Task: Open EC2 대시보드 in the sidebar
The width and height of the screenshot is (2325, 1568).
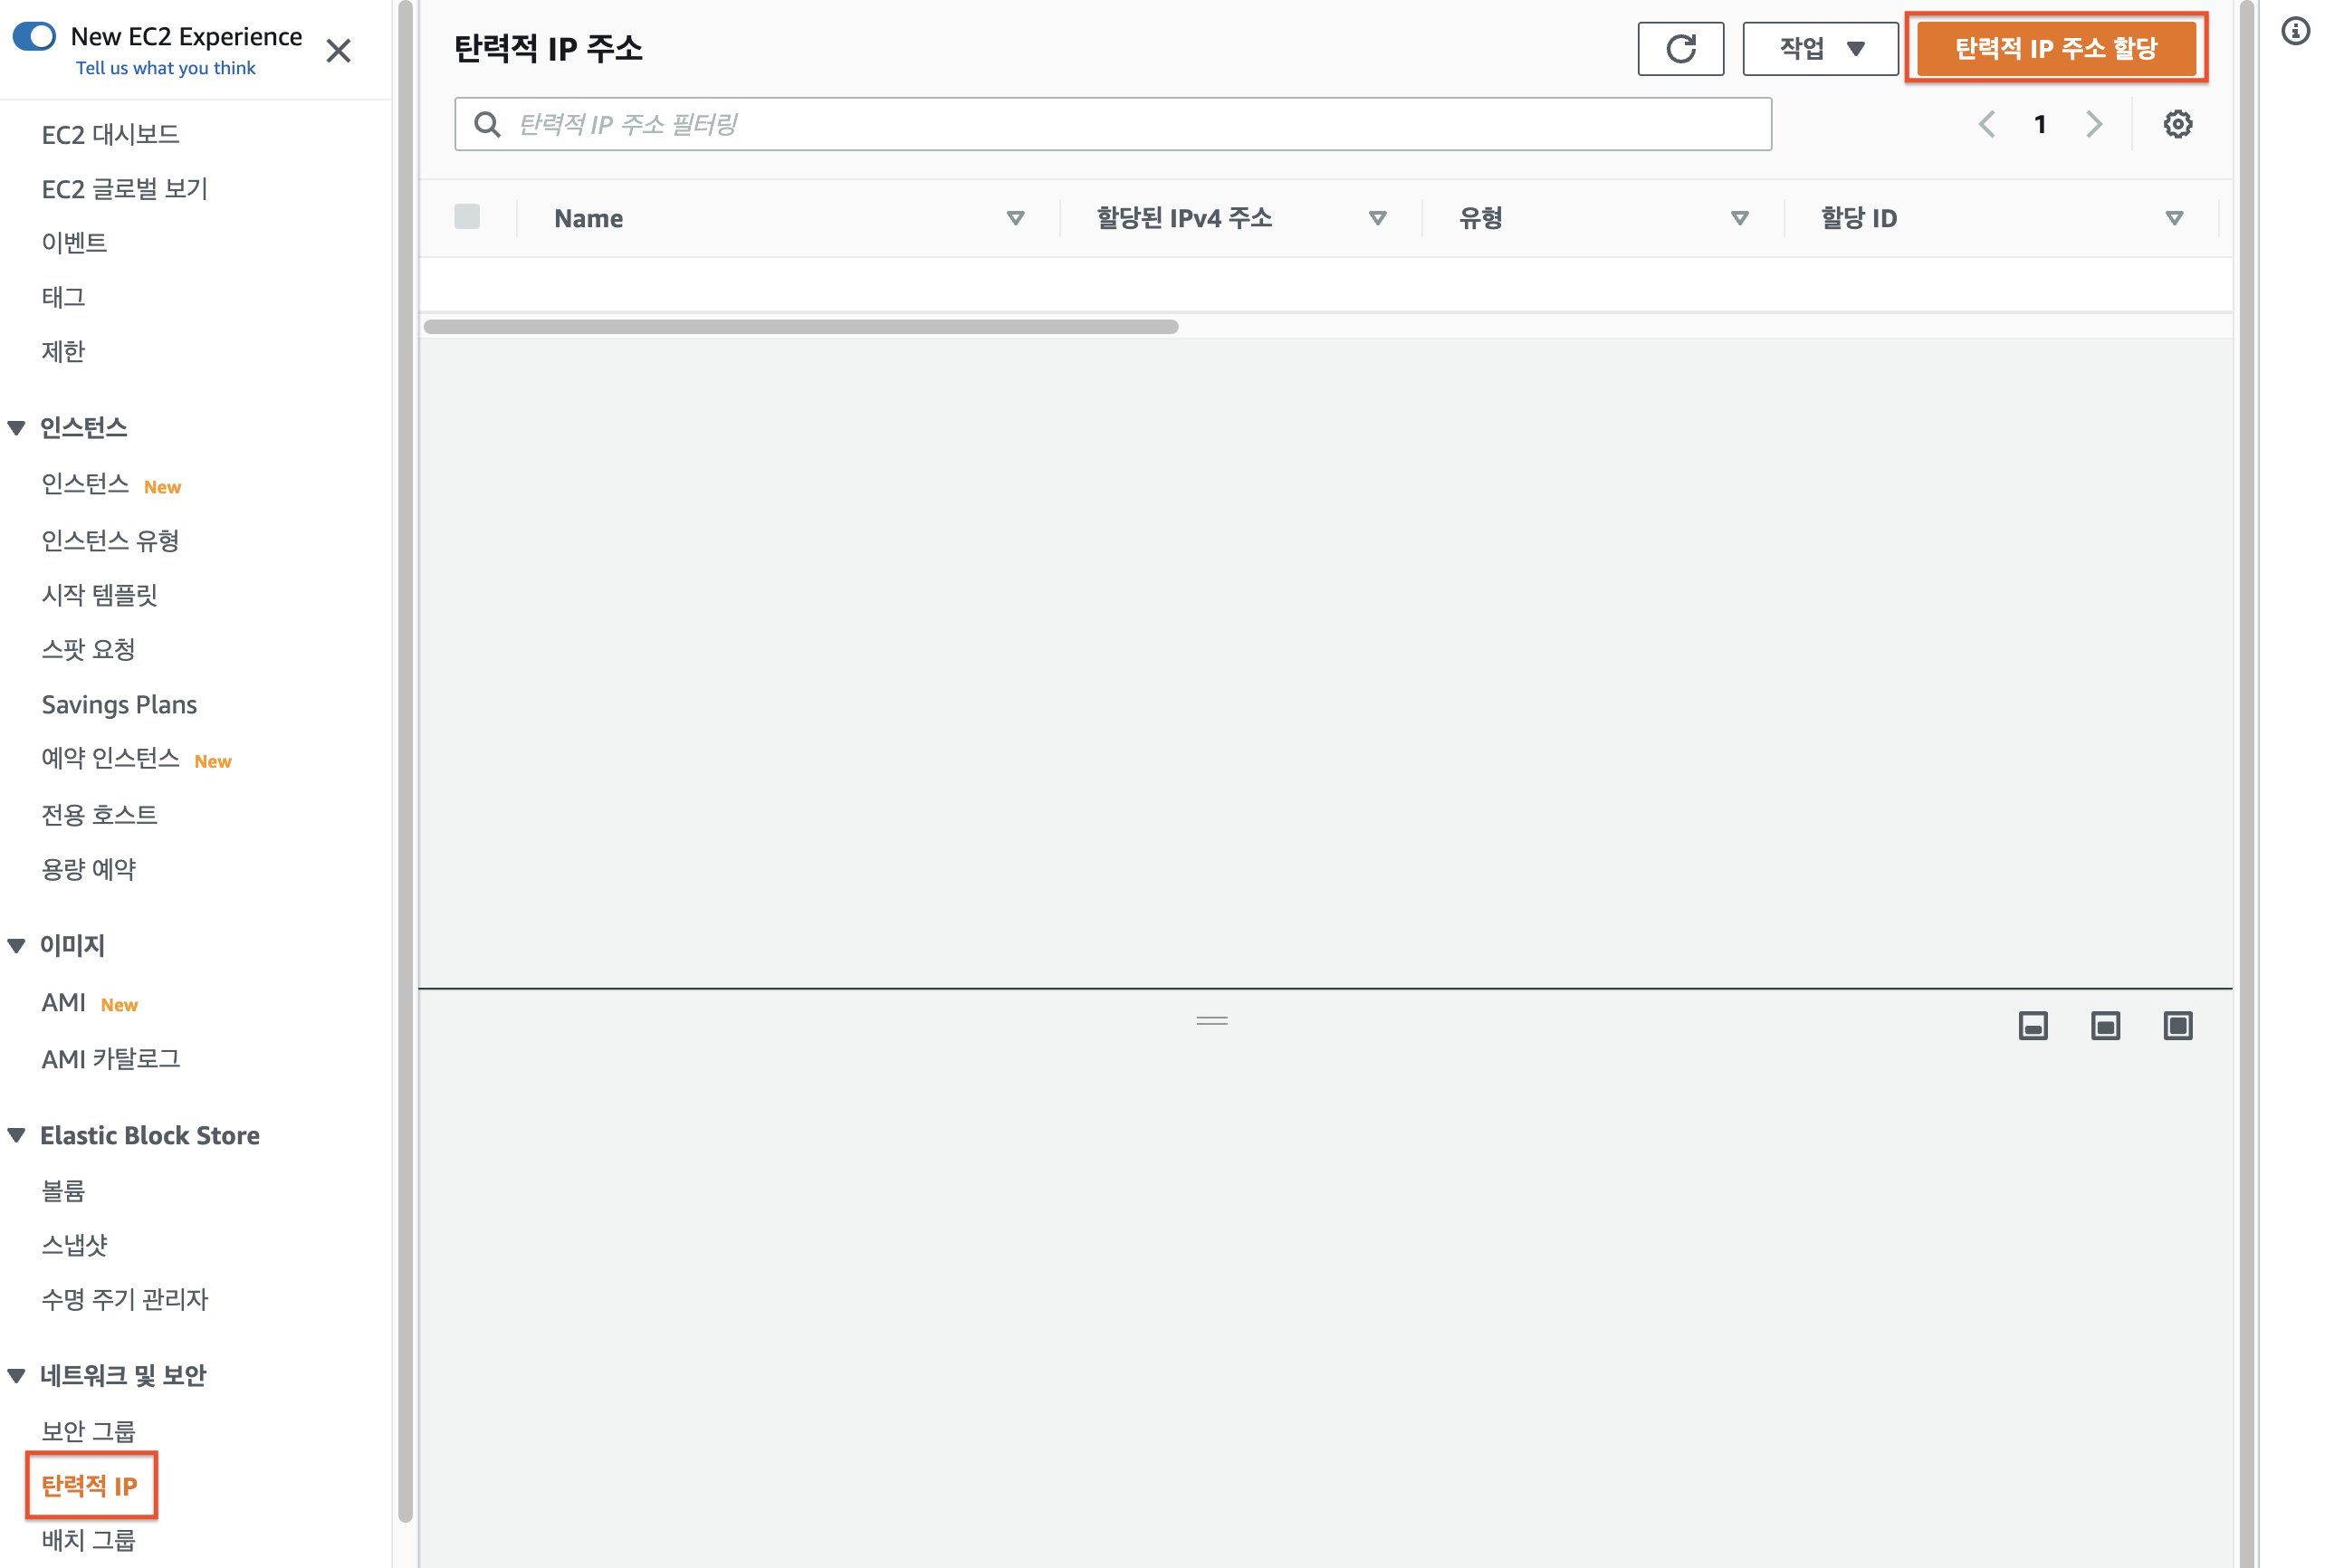Action: 110,134
